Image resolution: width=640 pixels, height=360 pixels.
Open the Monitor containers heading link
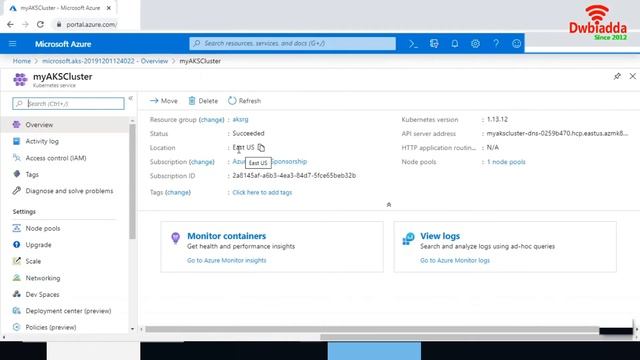(227, 236)
